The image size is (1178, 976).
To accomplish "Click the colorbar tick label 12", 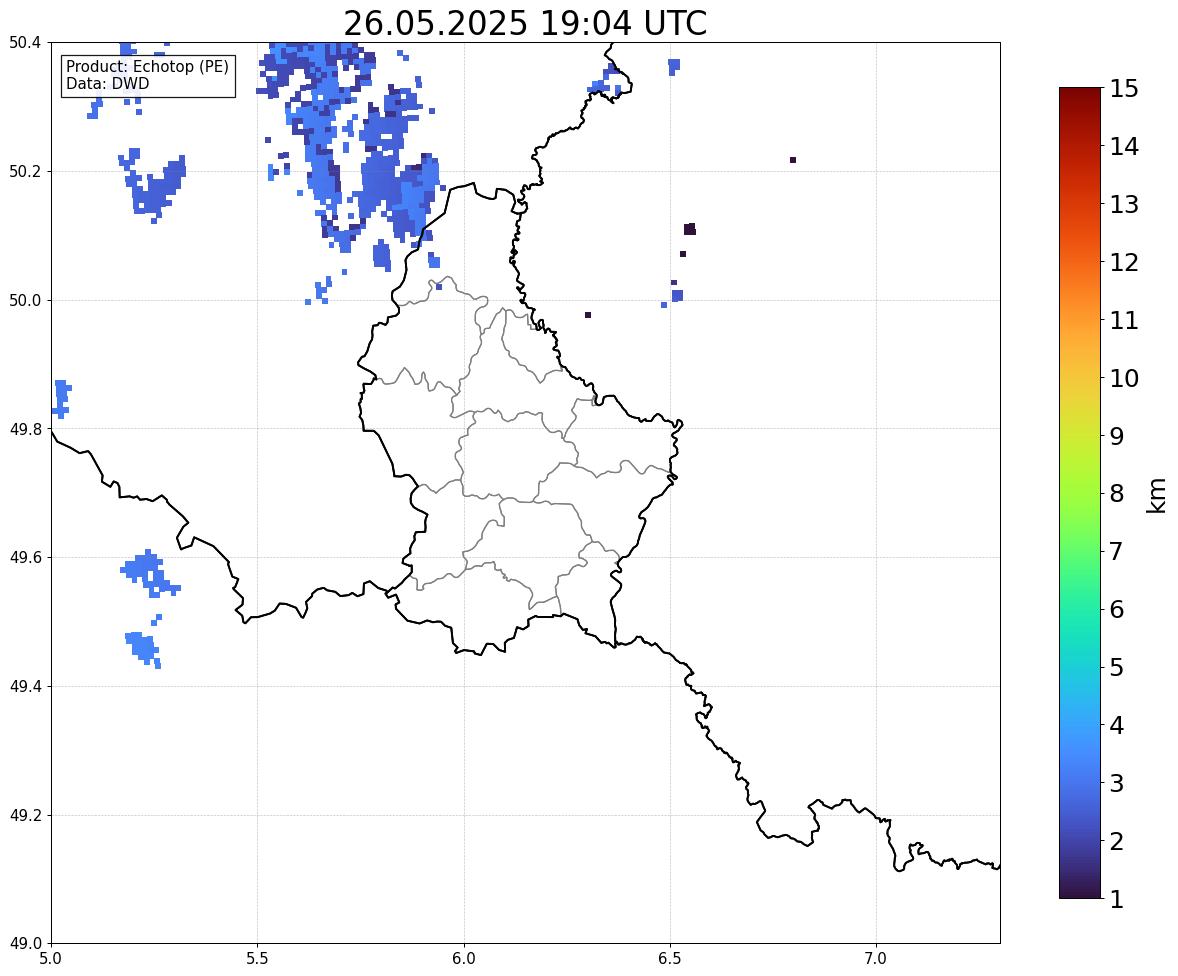I will click(1124, 261).
